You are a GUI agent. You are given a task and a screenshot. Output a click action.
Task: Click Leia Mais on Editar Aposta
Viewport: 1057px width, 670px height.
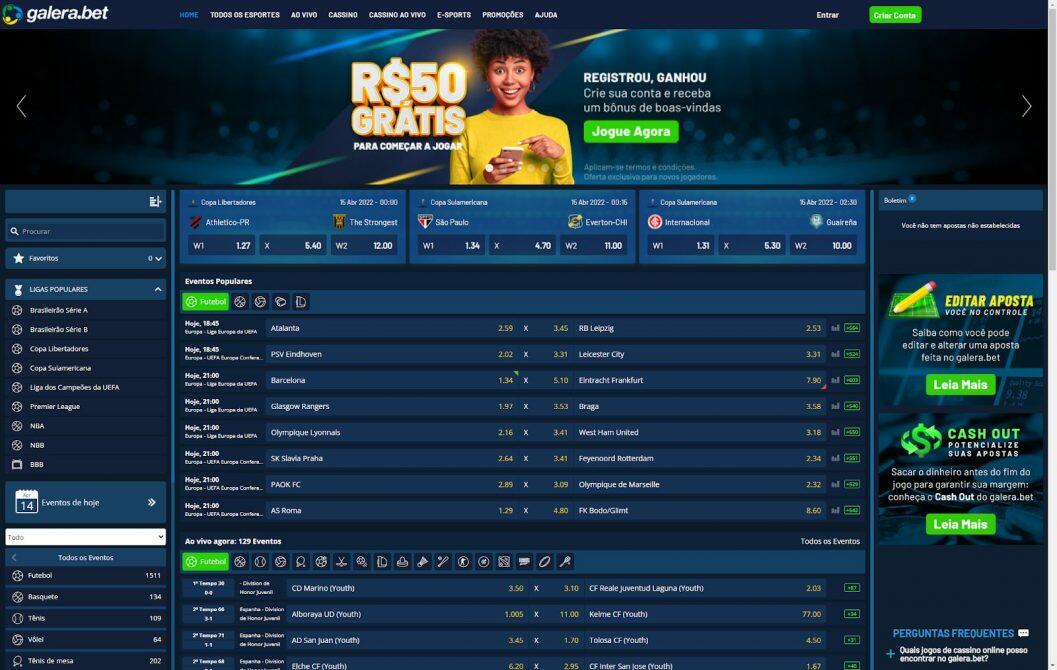tap(960, 385)
